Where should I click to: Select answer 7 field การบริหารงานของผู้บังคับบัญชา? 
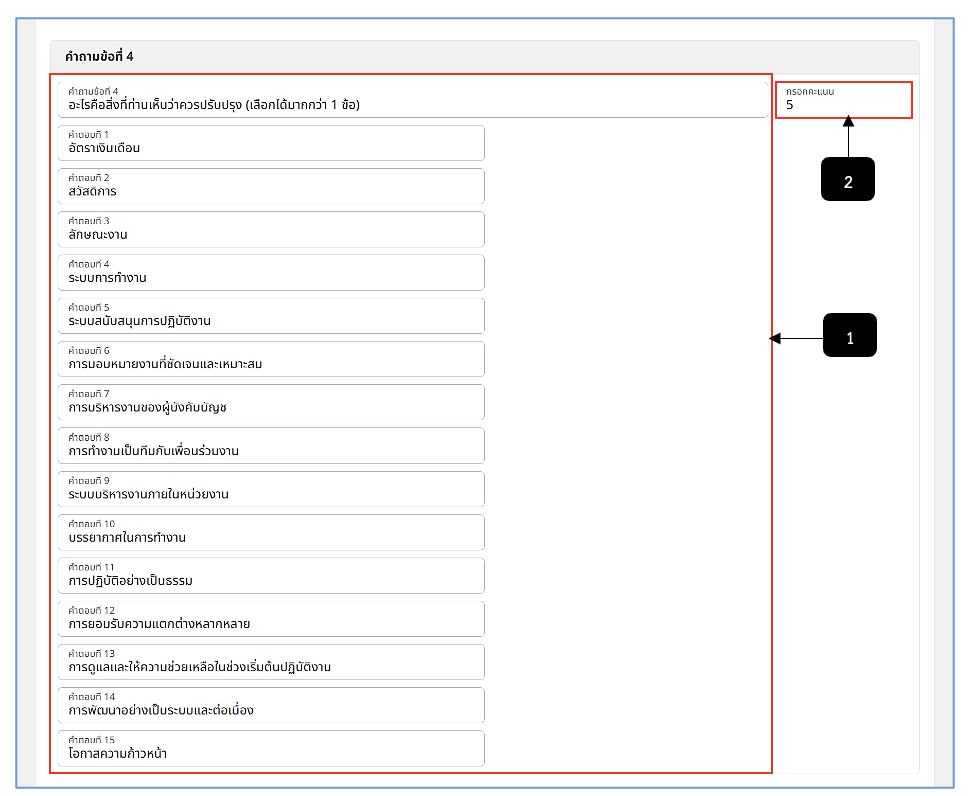[x=271, y=402]
